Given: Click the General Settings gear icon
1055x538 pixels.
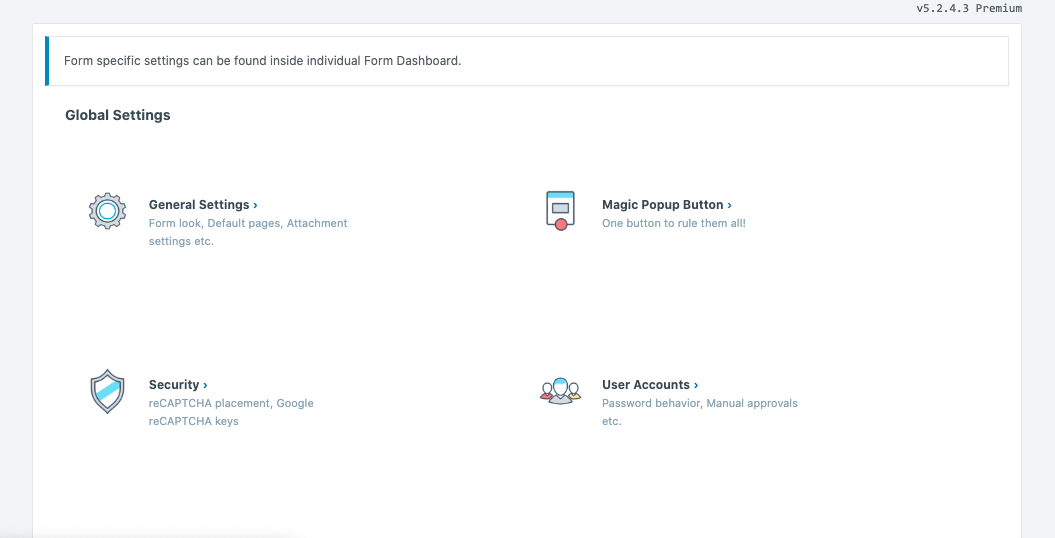Looking at the screenshot, I should coord(107,210).
